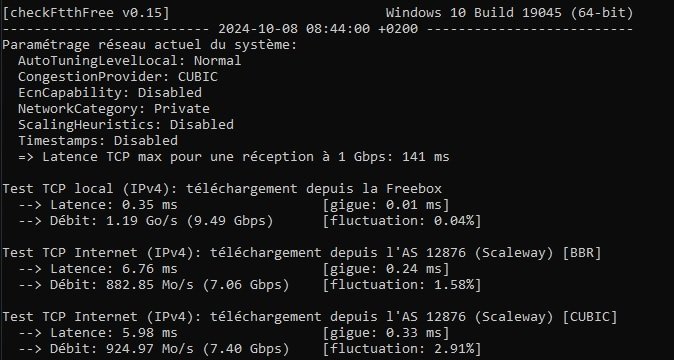Click the checkFtthFree v0.15 title text
The image size is (674, 360).
(86, 13)
